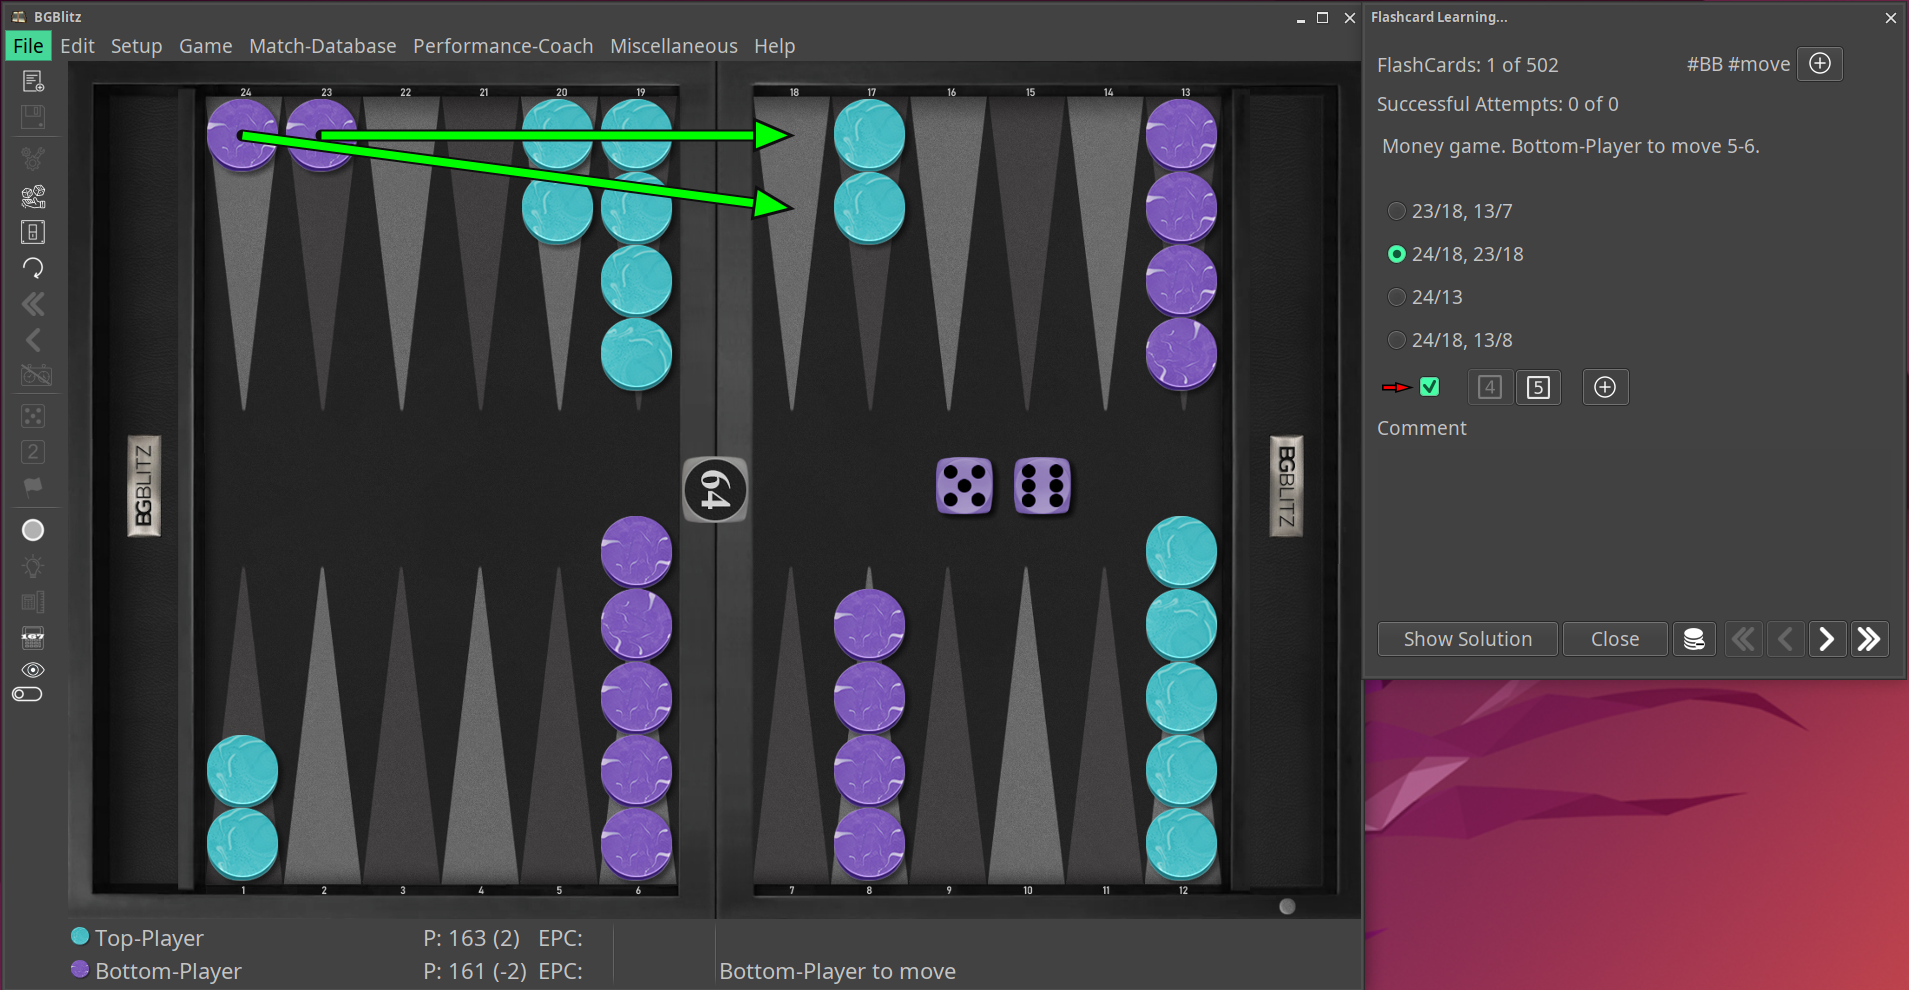Click the database remove icon in flashcard panel
1909x990 pixels.
coord(1694,639)
